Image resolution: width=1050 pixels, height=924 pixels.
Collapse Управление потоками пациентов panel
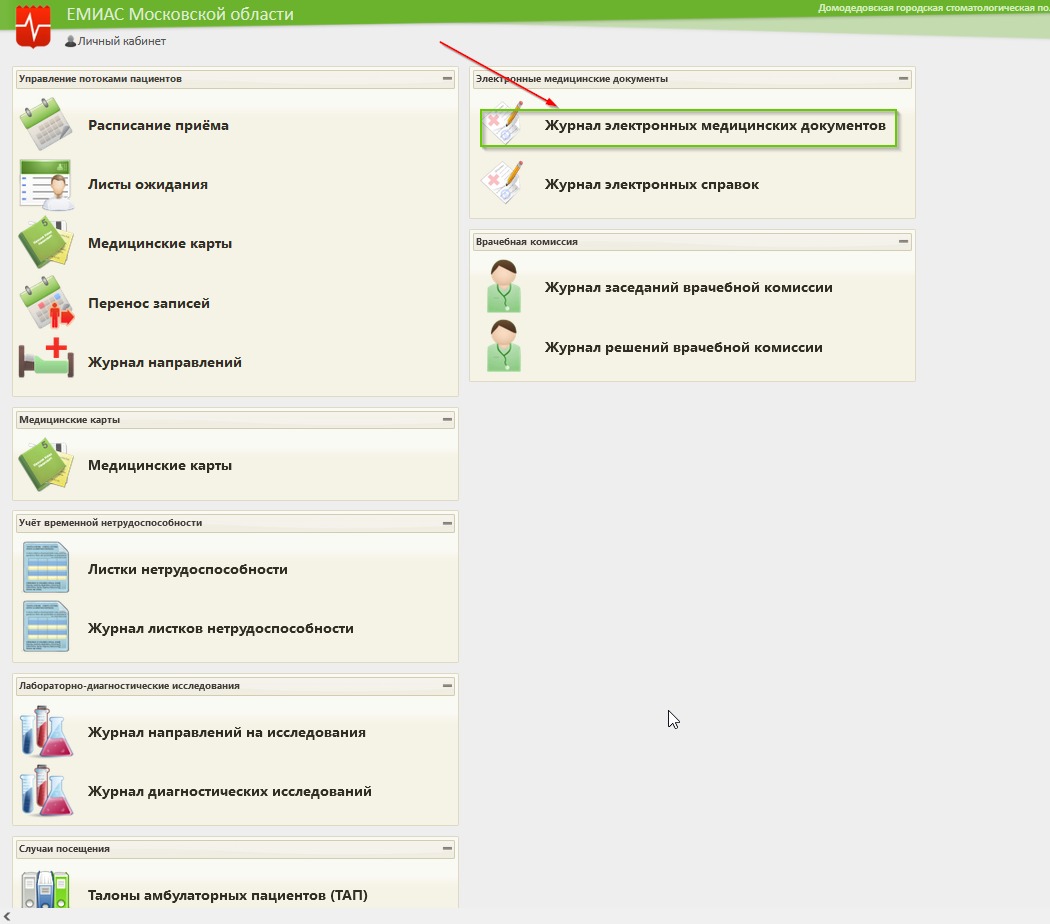click(x=447, y=78)
